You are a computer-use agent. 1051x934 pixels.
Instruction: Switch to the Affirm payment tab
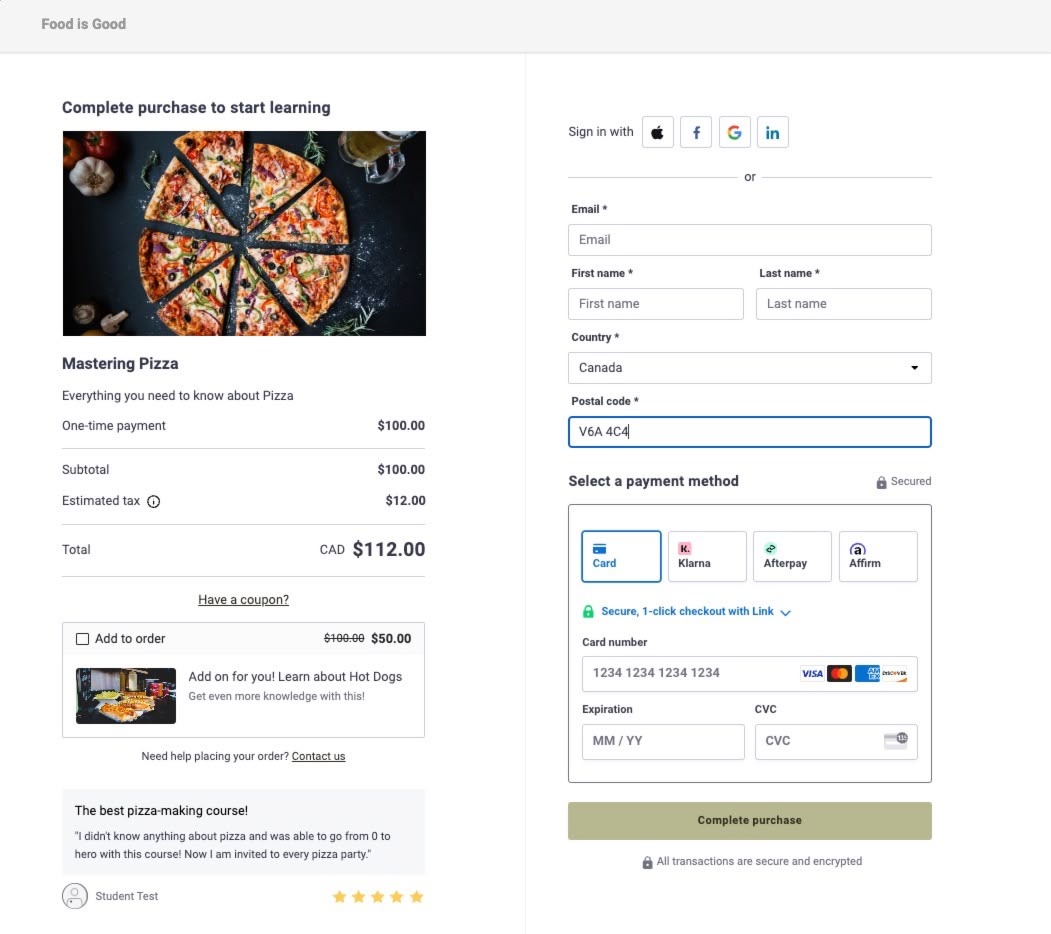click(x=878, y=555)
